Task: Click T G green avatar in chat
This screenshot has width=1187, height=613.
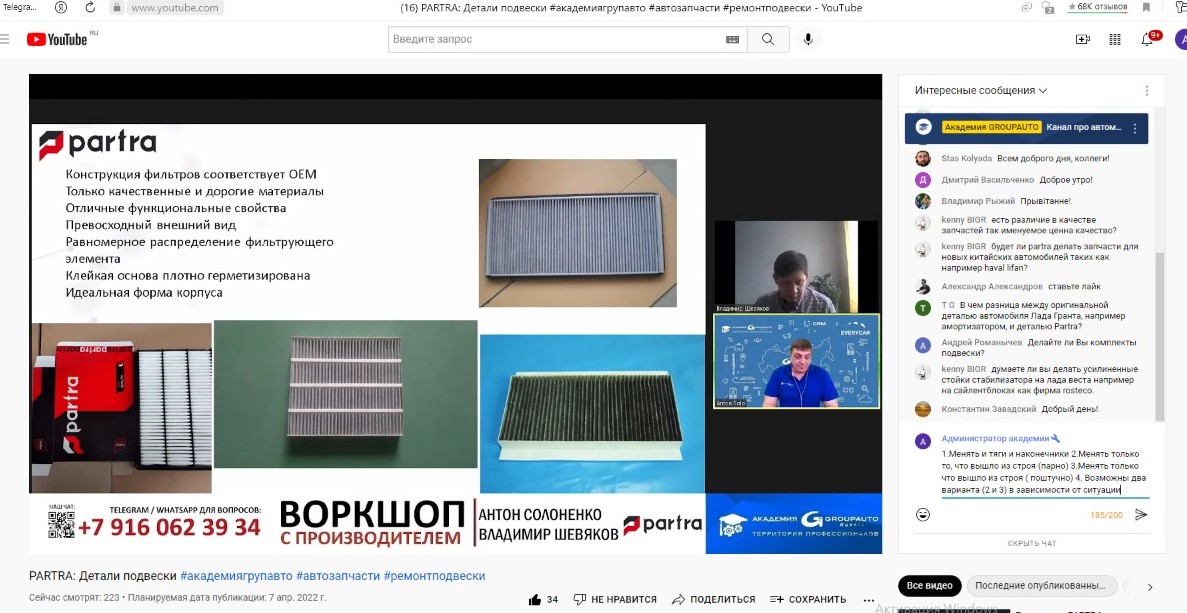Action: click(923, 307)
